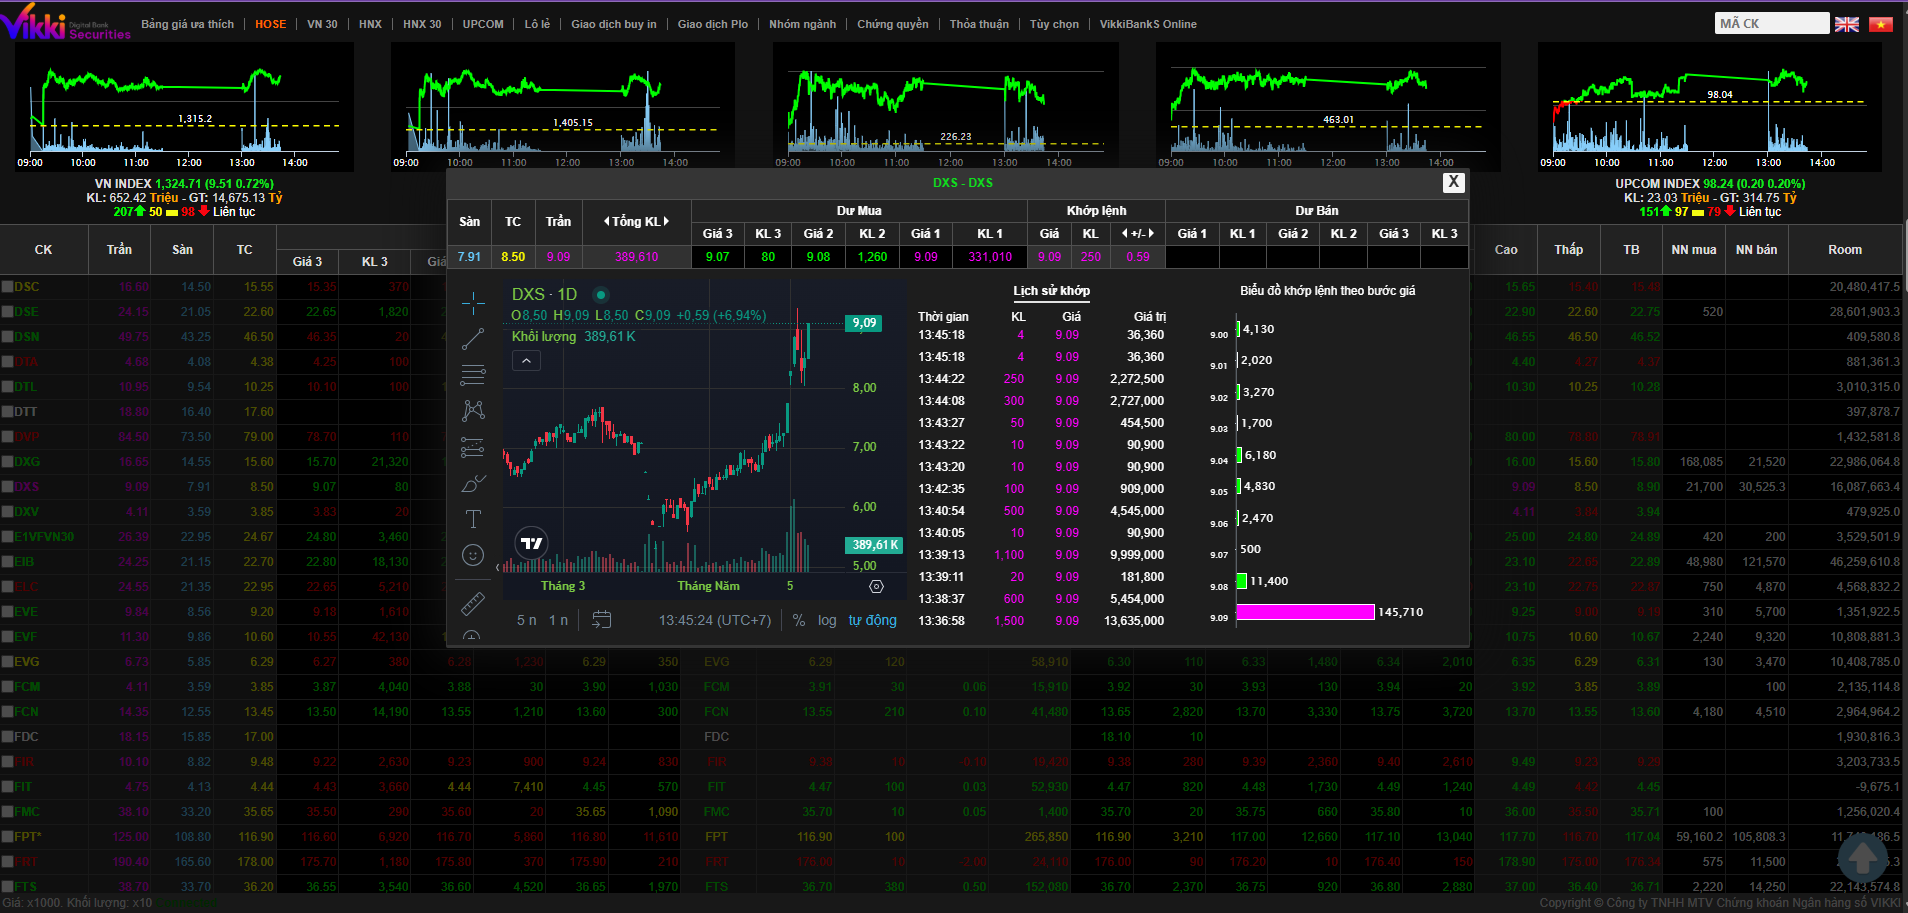The image size is (1908, 913).
Task: Click the TradingView logo on the chart
Action: [x=532, y=543]
